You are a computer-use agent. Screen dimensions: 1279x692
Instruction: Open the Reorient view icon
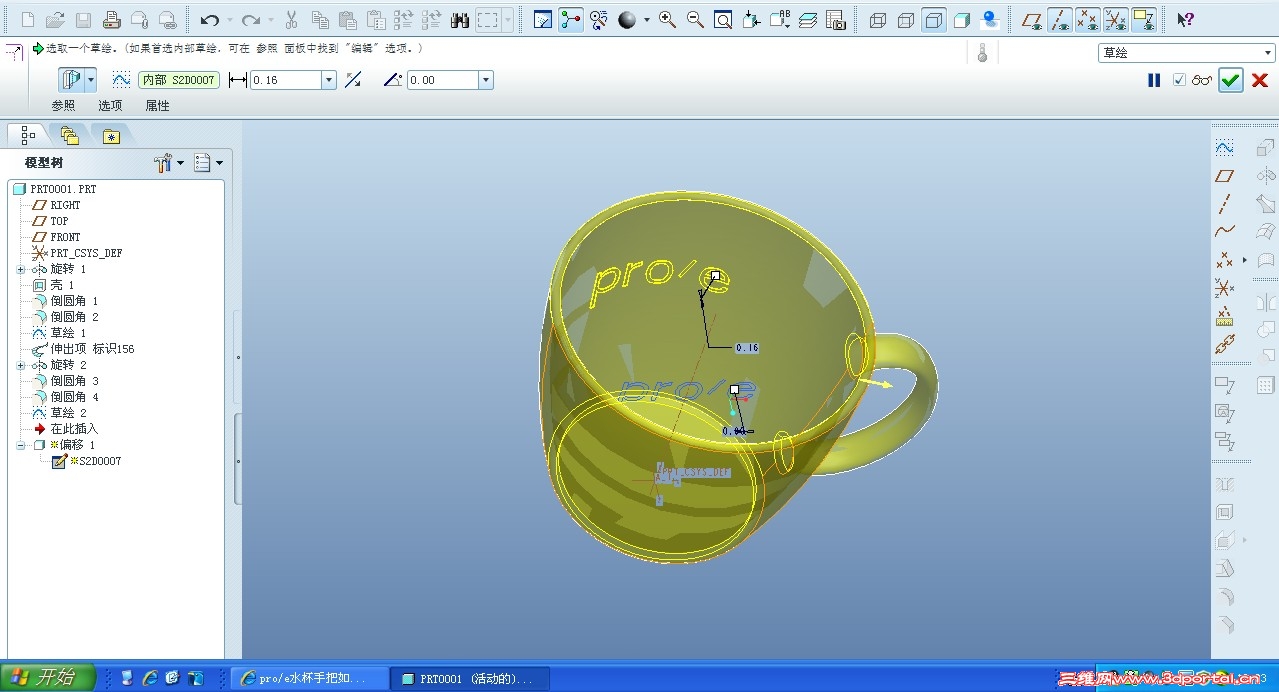pyautogui.click(x=751, y=19)
